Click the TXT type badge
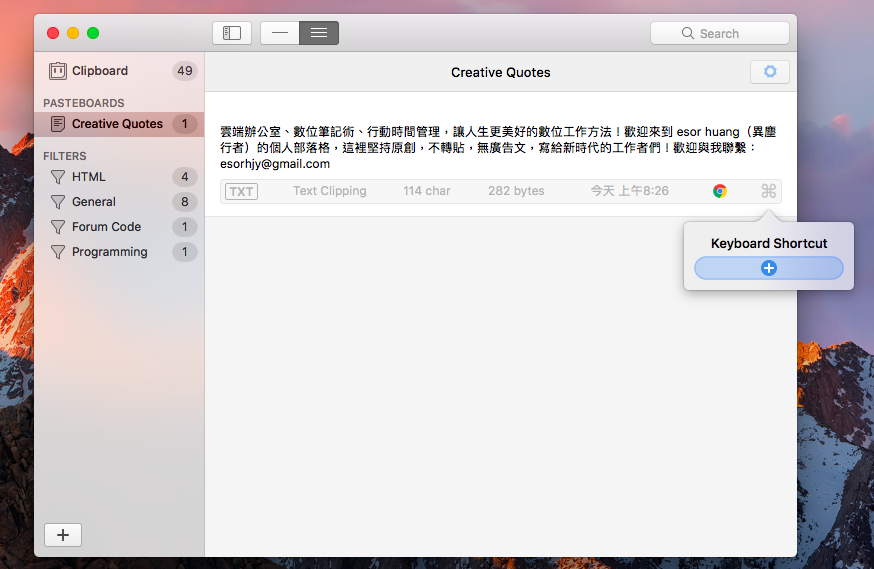 pyautogui.click(x=241, y=191)
